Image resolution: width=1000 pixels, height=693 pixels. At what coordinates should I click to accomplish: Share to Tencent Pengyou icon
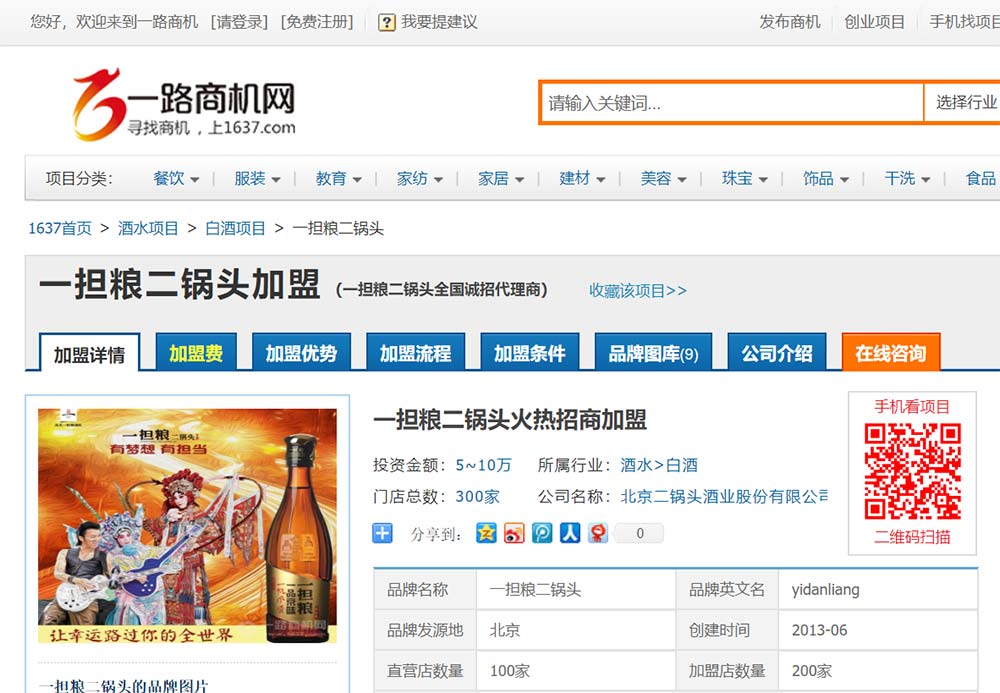pos(598,533)
